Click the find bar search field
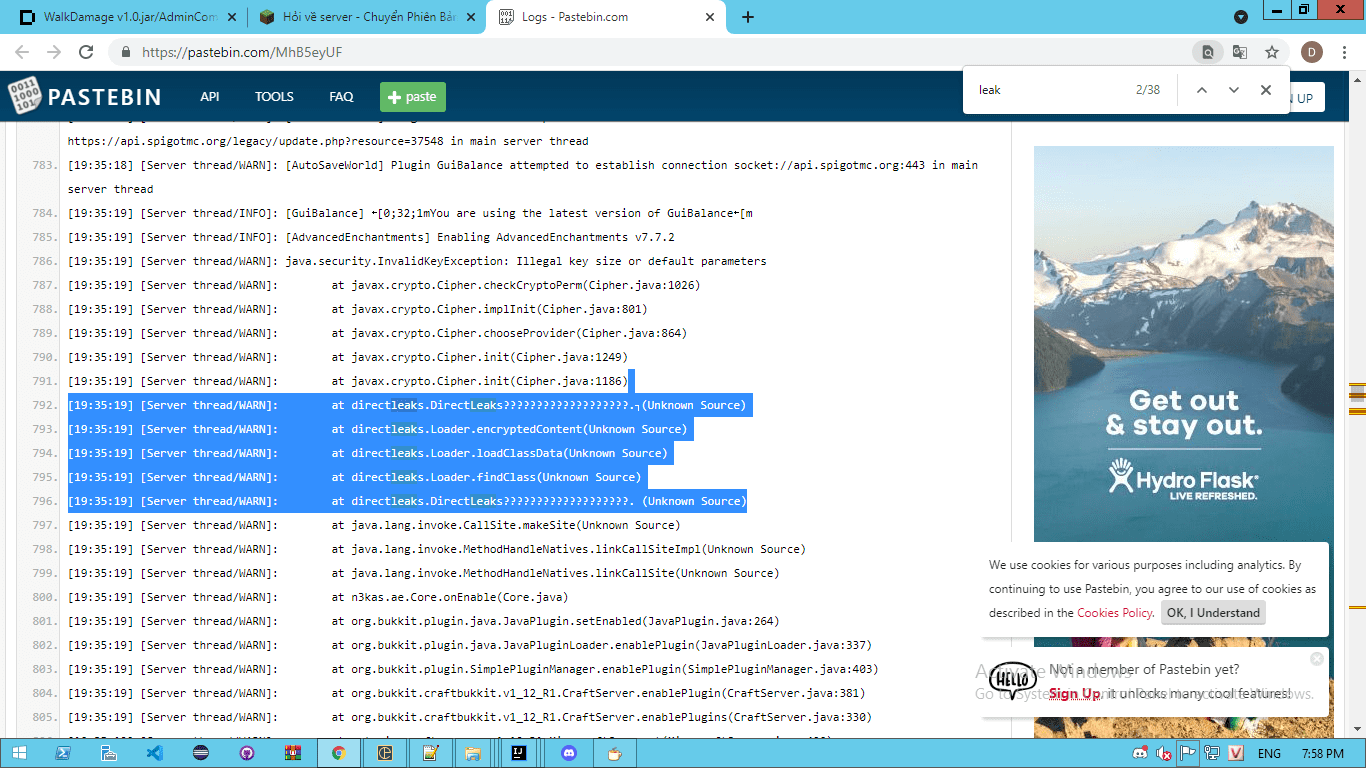 tap(1050, 90)
